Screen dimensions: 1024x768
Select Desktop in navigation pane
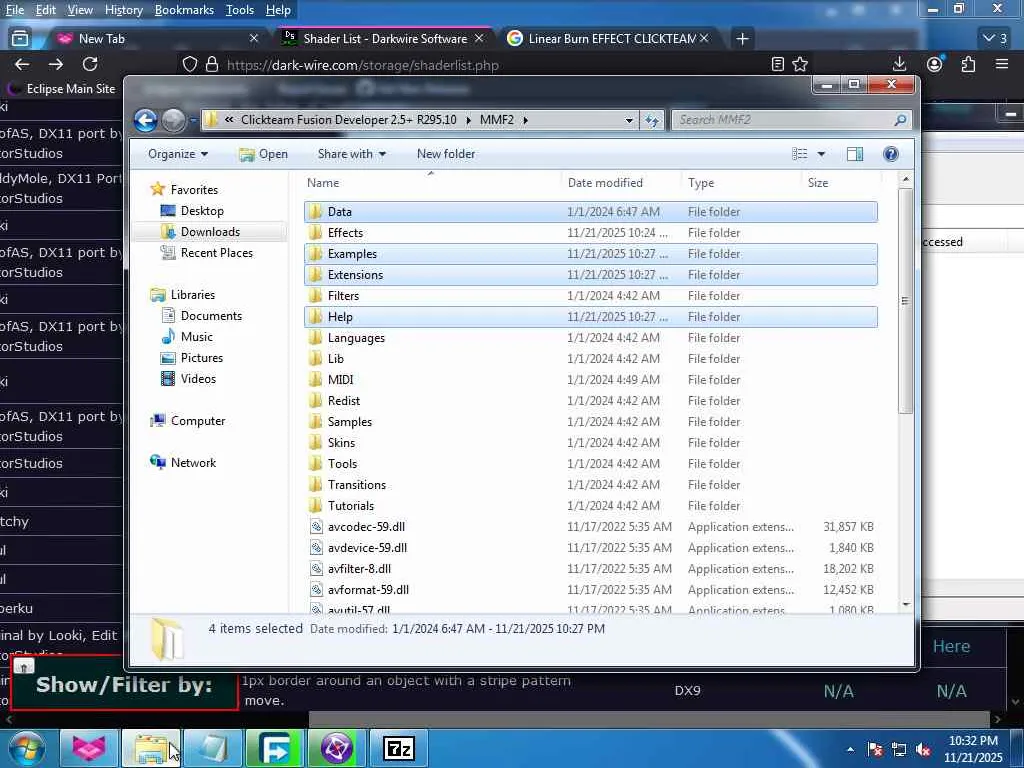pyautogui.click(x=202, y=211)
